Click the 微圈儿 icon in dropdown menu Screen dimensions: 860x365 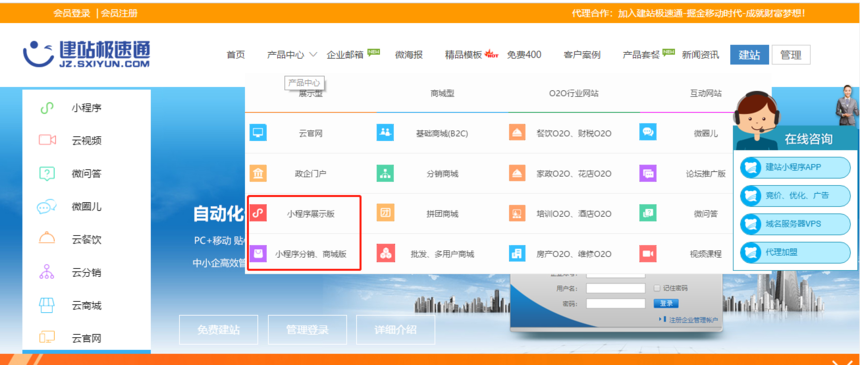click(x=648, y=132)
